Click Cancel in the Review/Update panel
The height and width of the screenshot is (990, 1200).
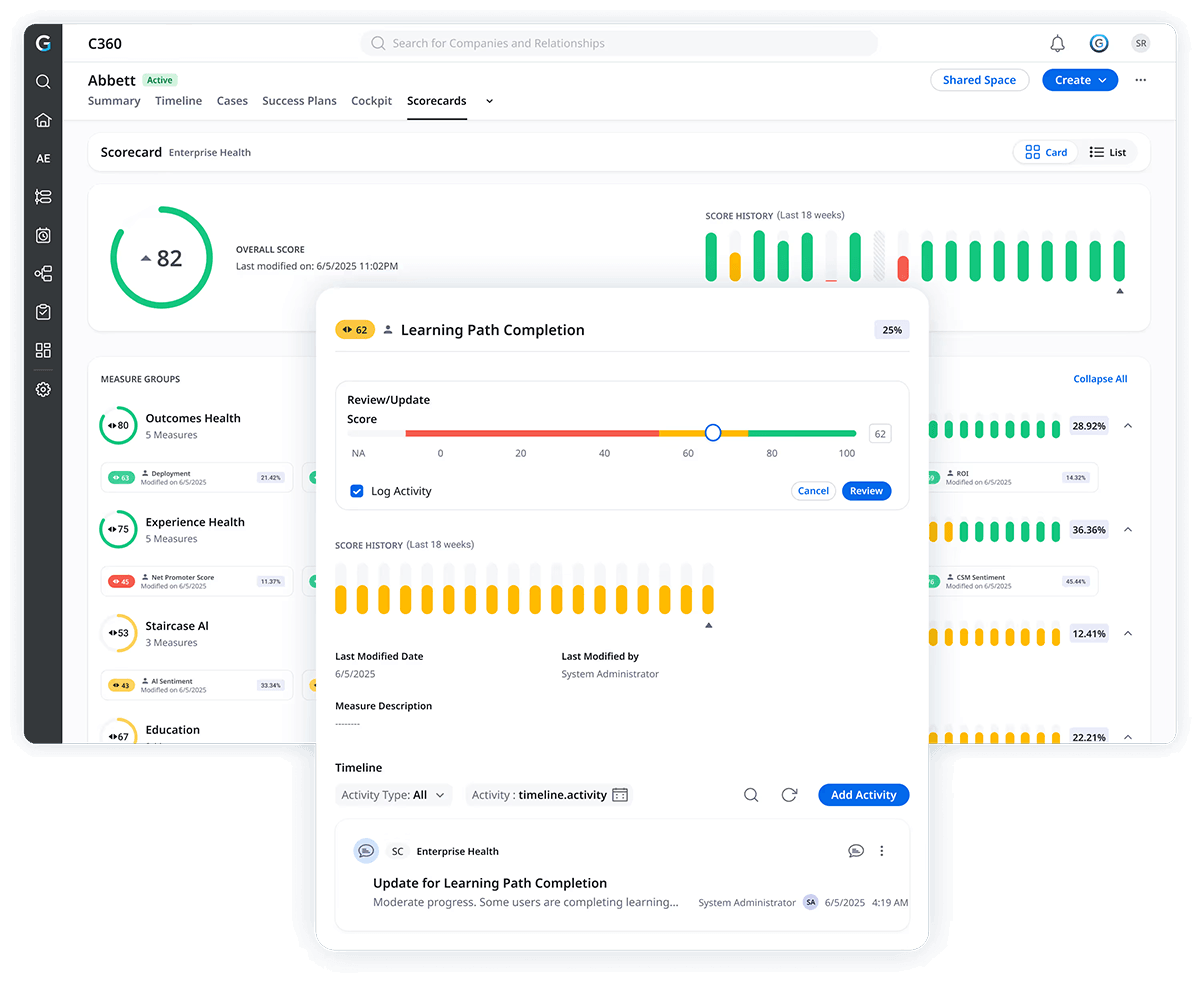813,491
